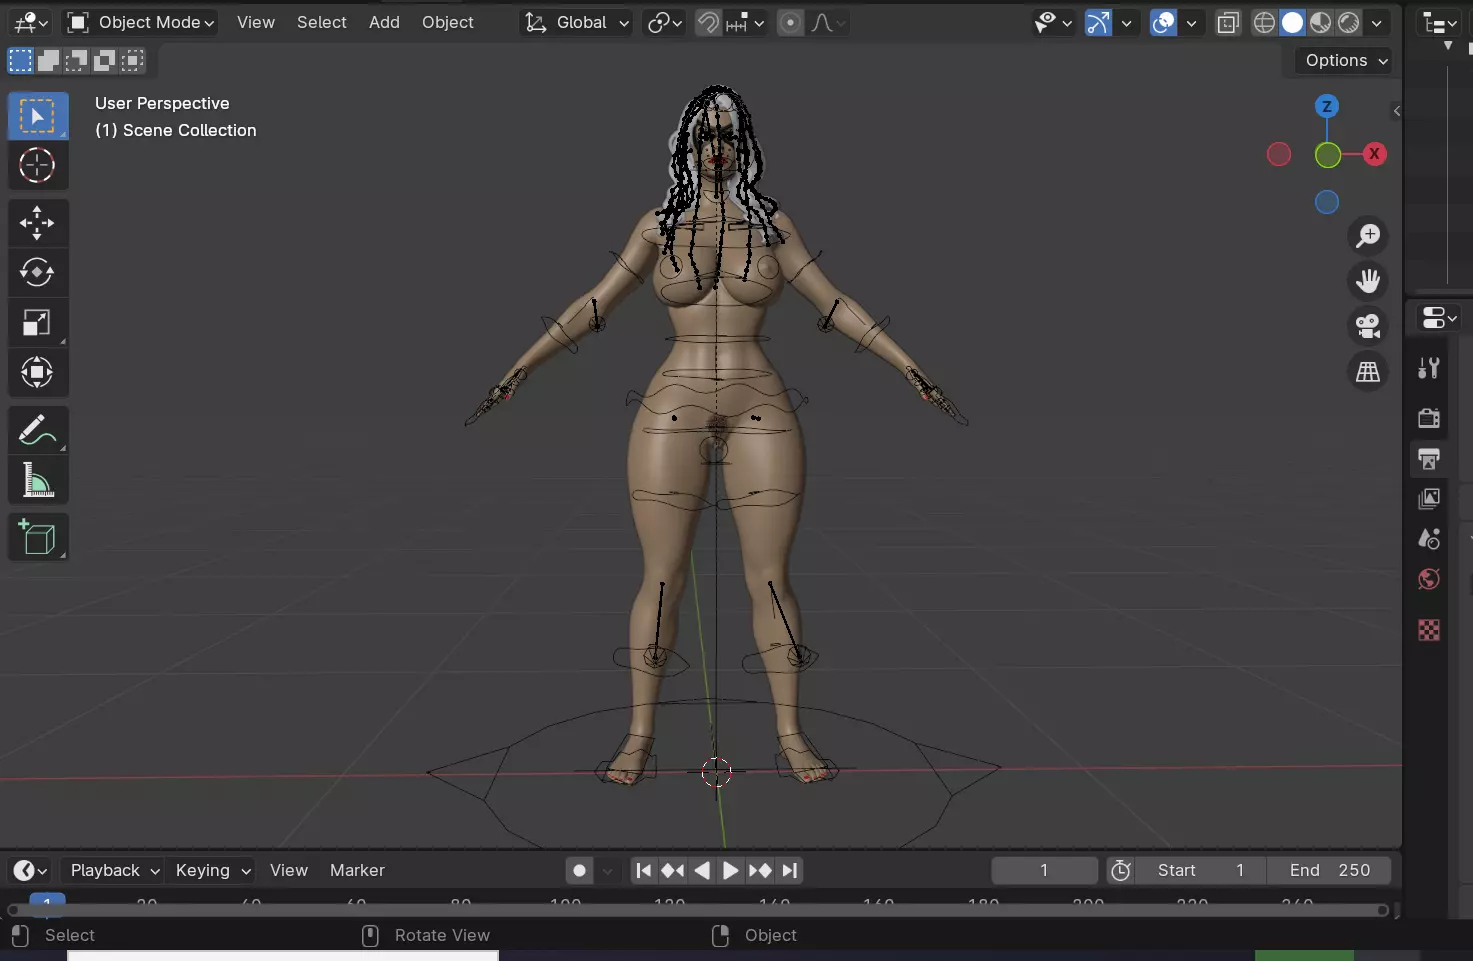Viewport: 1473px width, 961px height.
Task: Open the overlays options dropdown
Action: tap(1191, 22)
